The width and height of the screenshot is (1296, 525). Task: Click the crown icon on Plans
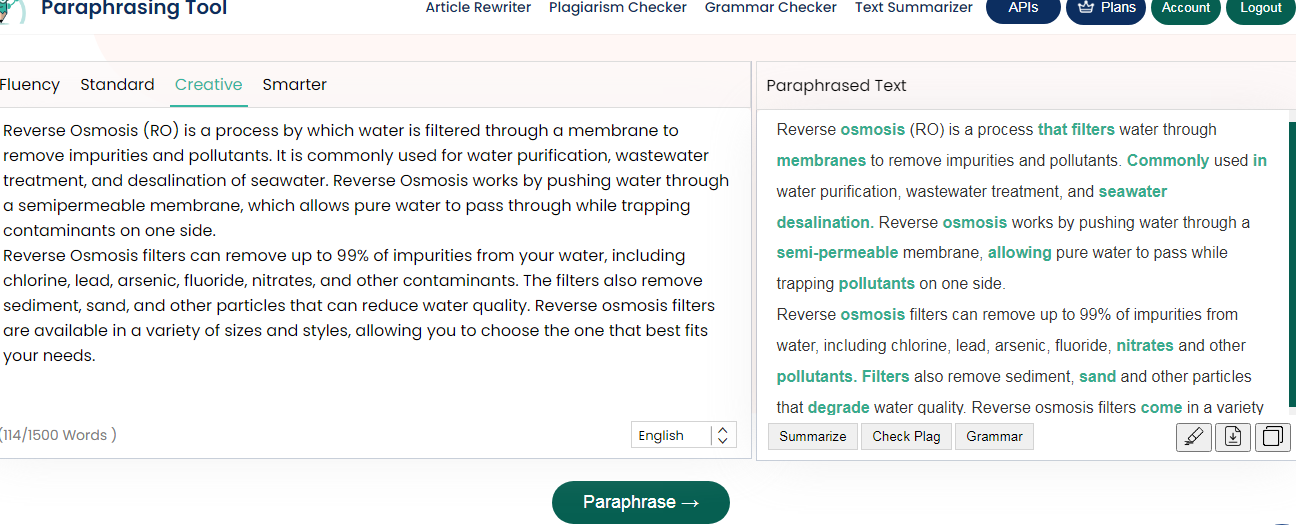coord(1085,8)
